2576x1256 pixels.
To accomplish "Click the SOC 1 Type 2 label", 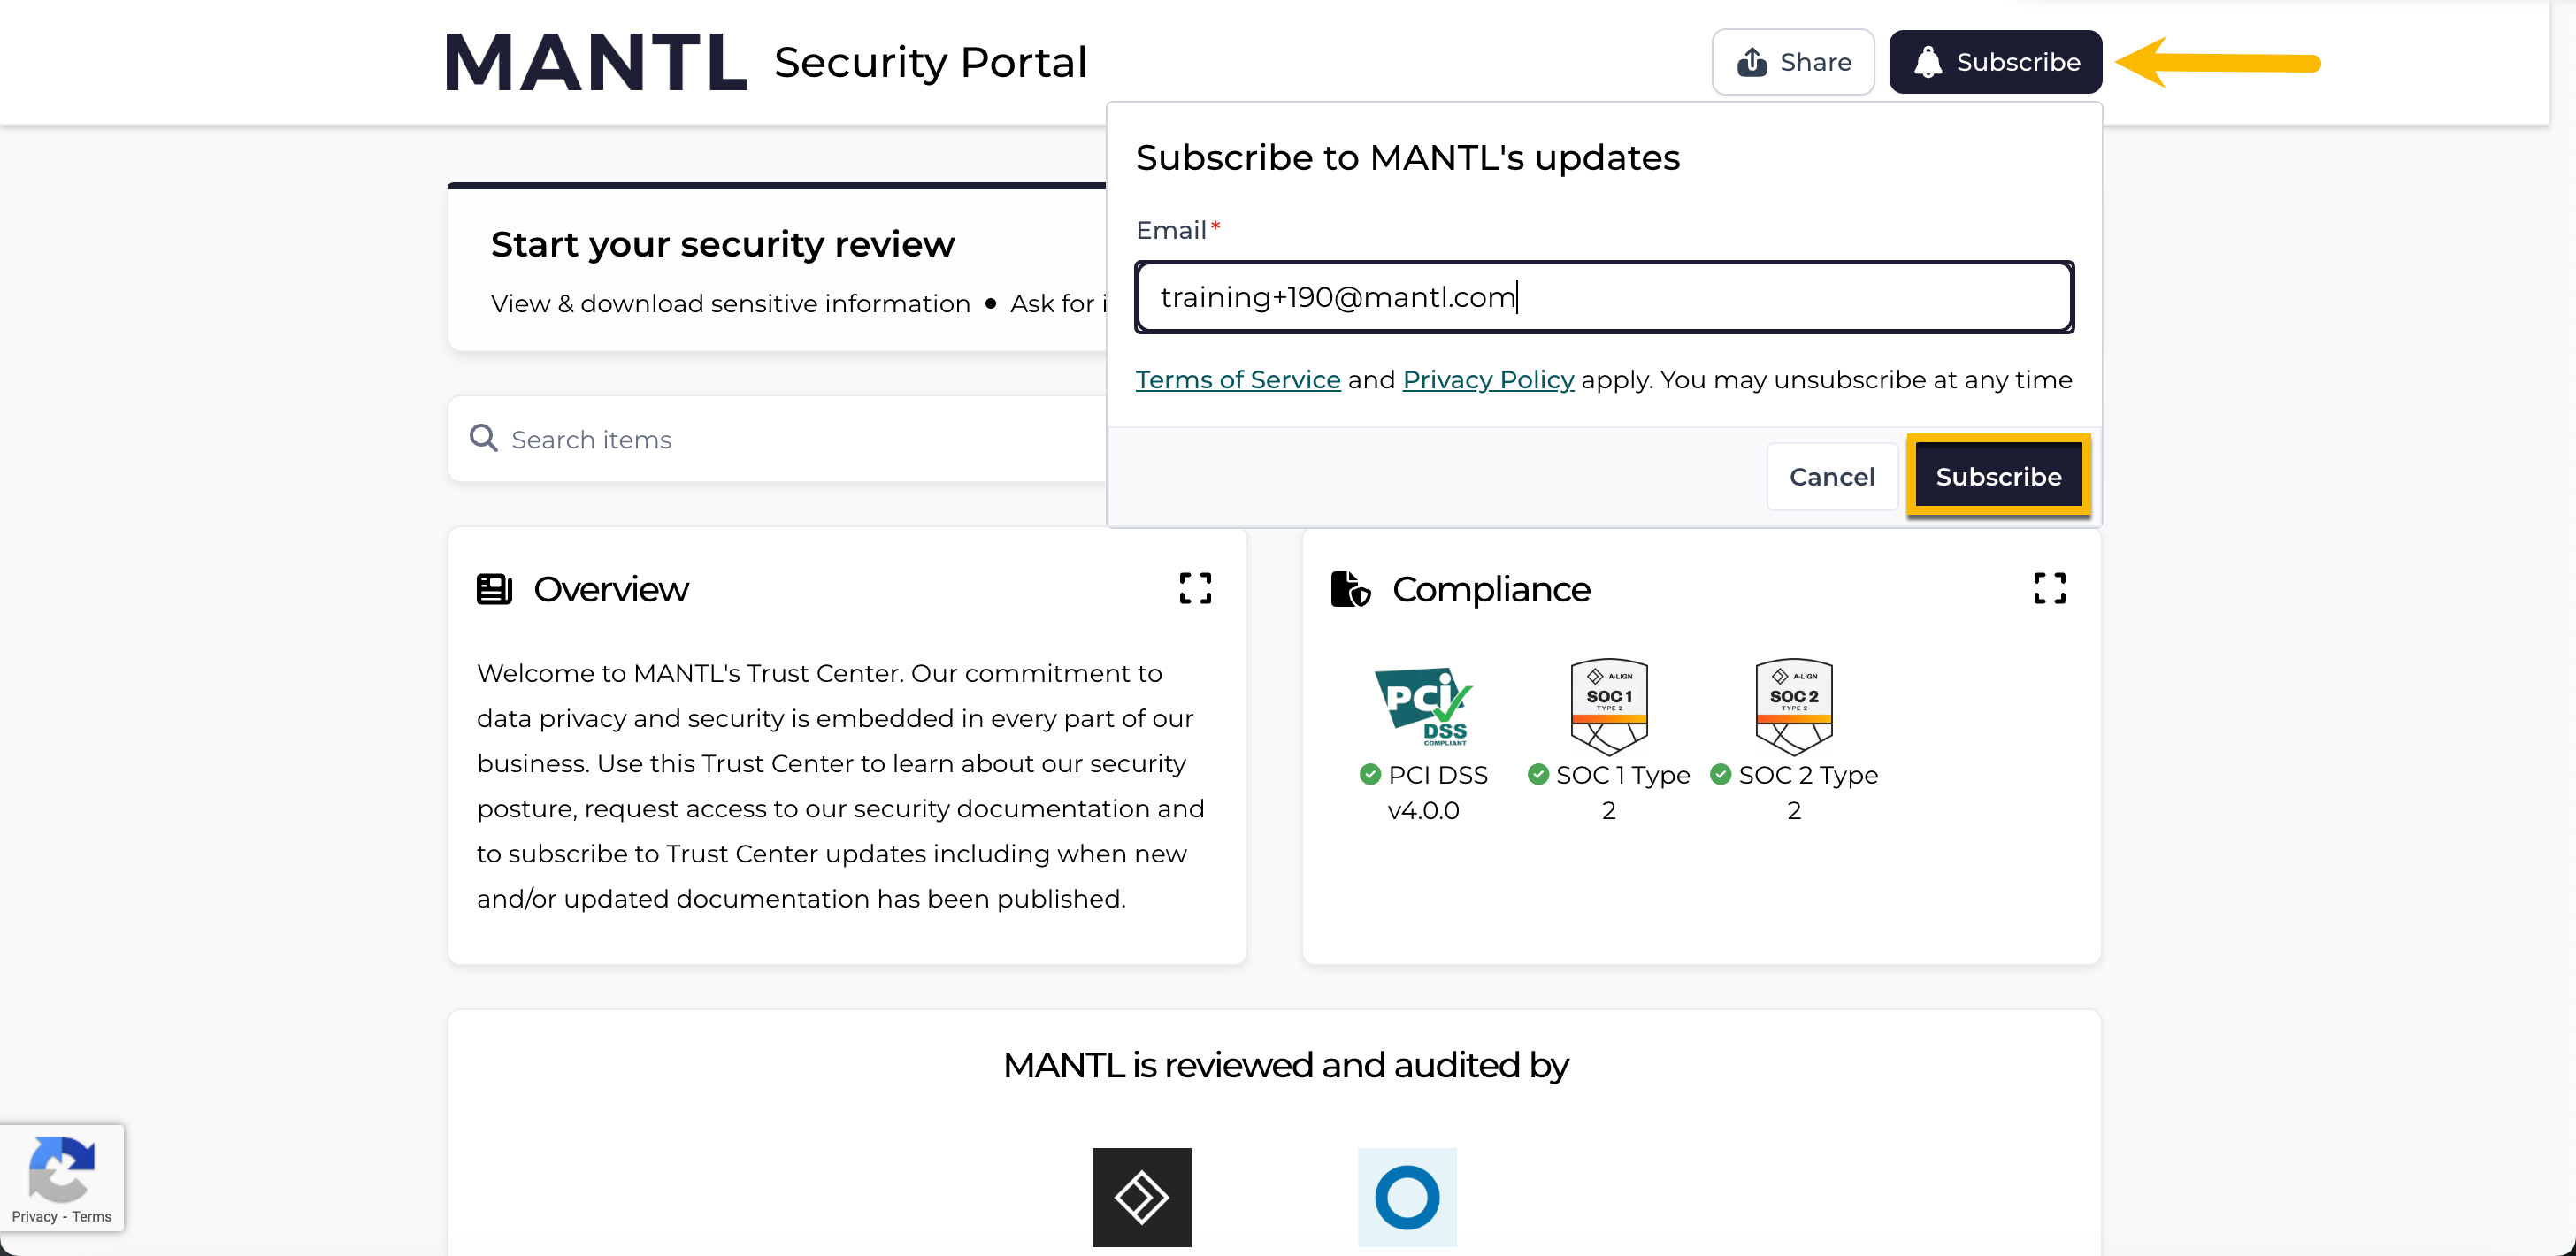I will click(x=1622, y=792).
